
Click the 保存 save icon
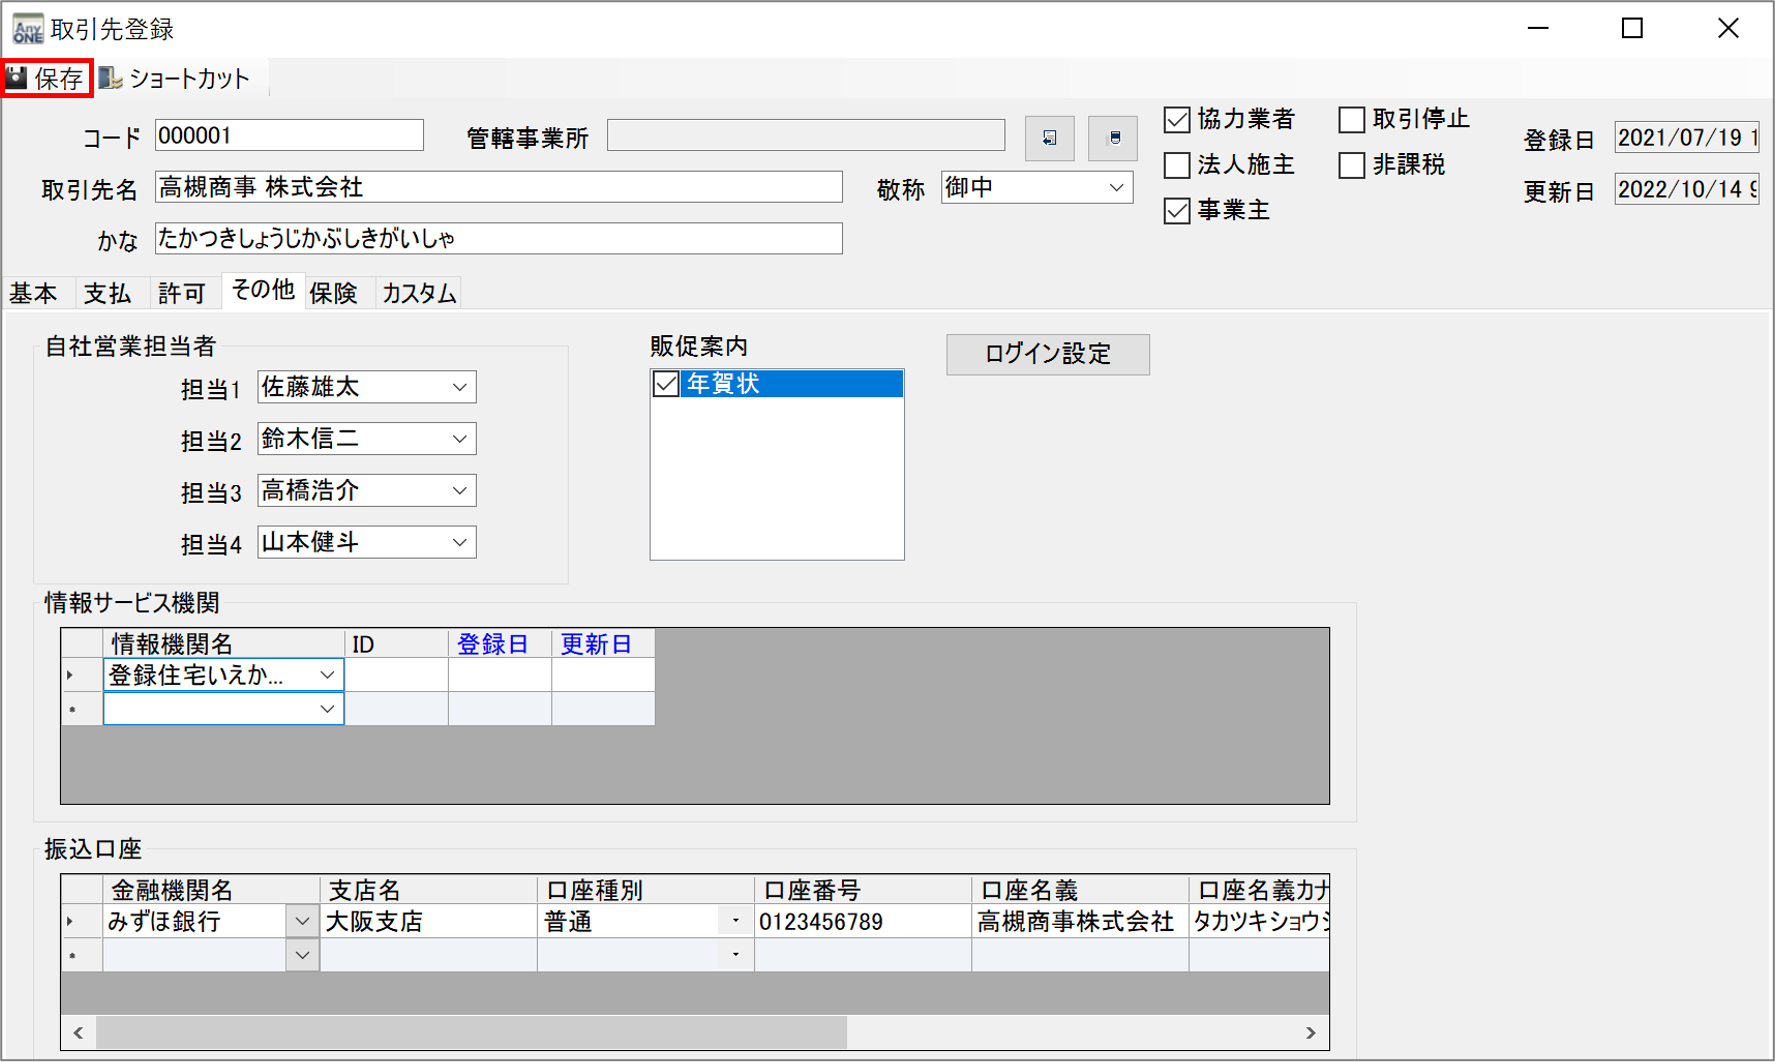(x=18, y=78)
